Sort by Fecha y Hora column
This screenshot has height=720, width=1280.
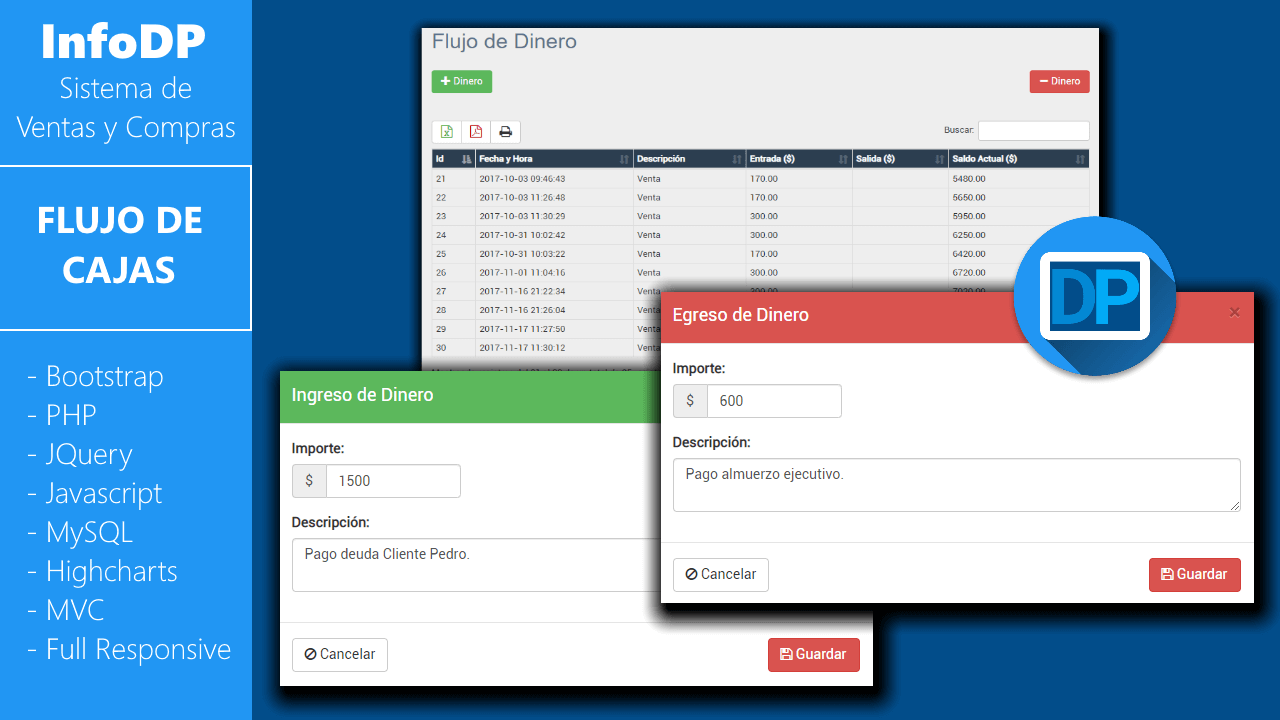click(x=554, y=159)
